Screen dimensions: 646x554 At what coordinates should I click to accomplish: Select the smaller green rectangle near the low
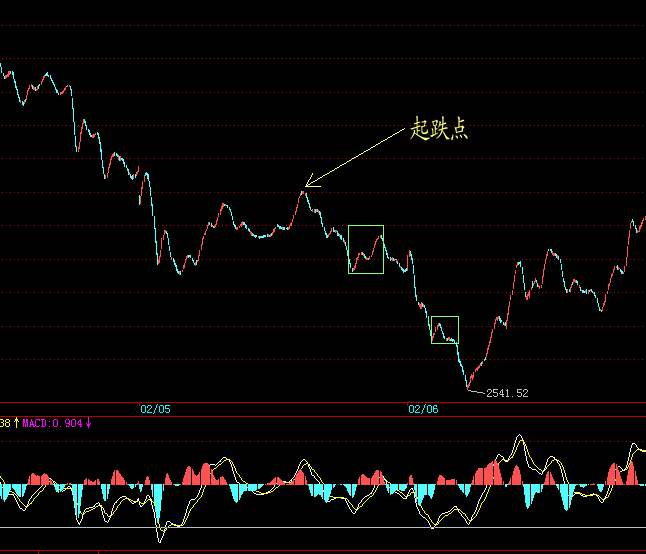[x=444, y=330]
